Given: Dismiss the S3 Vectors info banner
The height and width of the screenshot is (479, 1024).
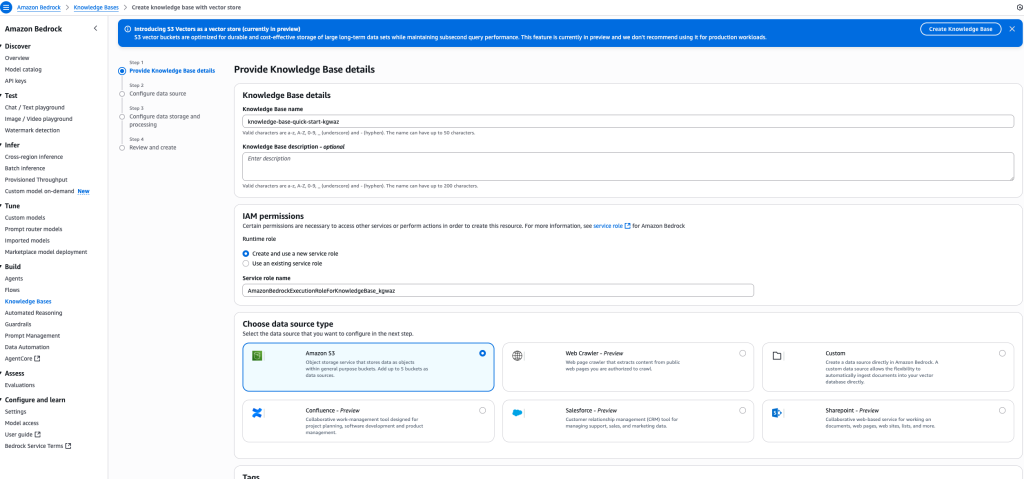Looking at the screenshot, I should (x=1012, y=29).
